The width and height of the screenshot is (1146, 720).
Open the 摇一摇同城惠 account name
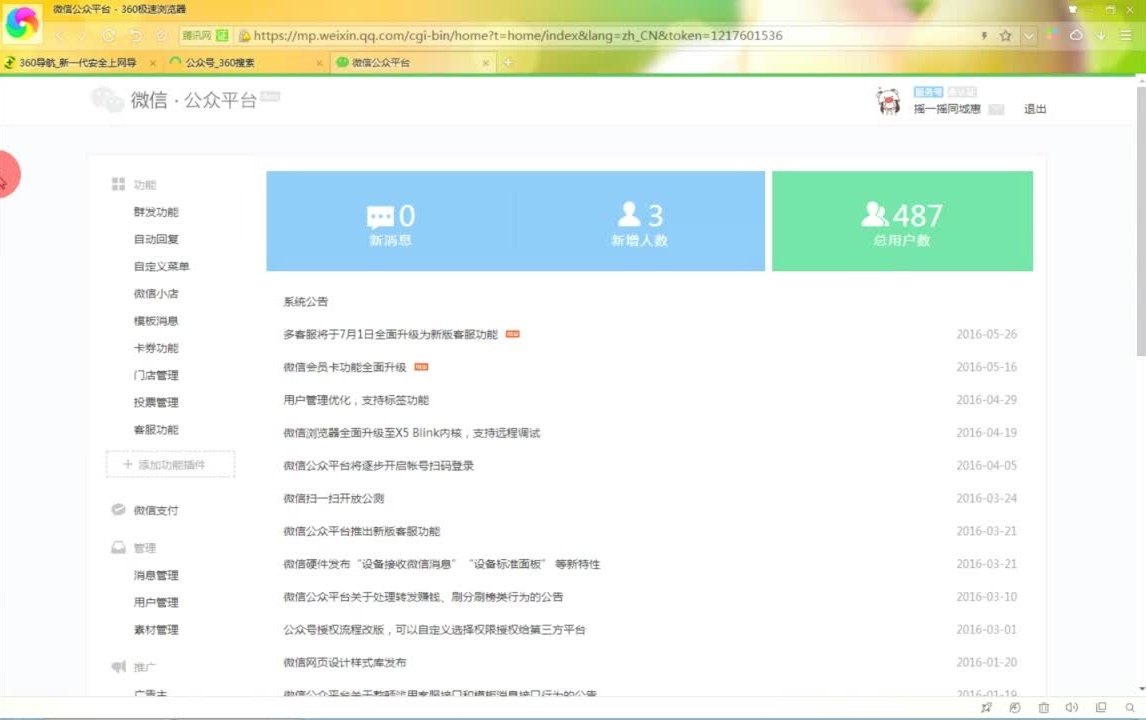946,109
